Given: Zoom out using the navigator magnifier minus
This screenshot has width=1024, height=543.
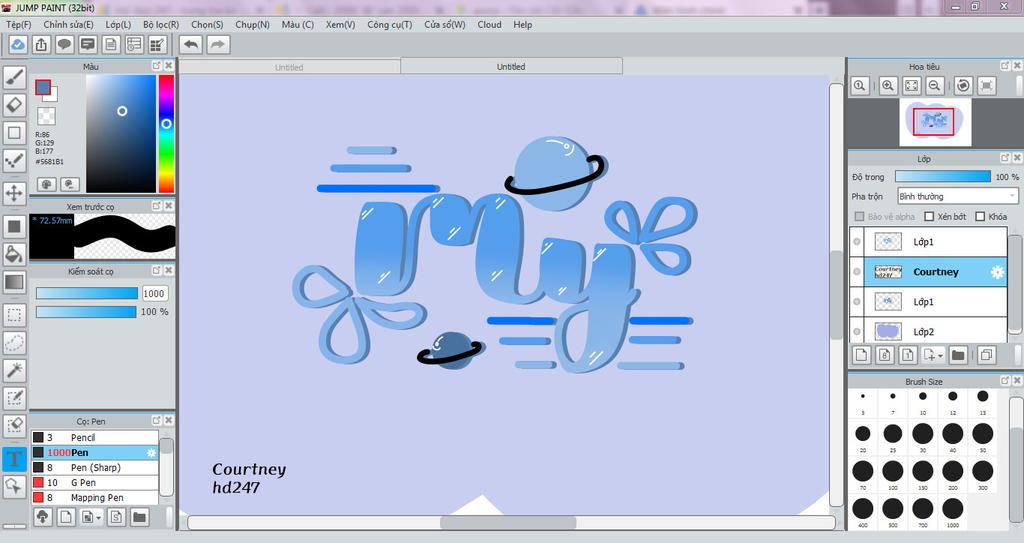Looking at the screenshot, I should click(935, 85).
